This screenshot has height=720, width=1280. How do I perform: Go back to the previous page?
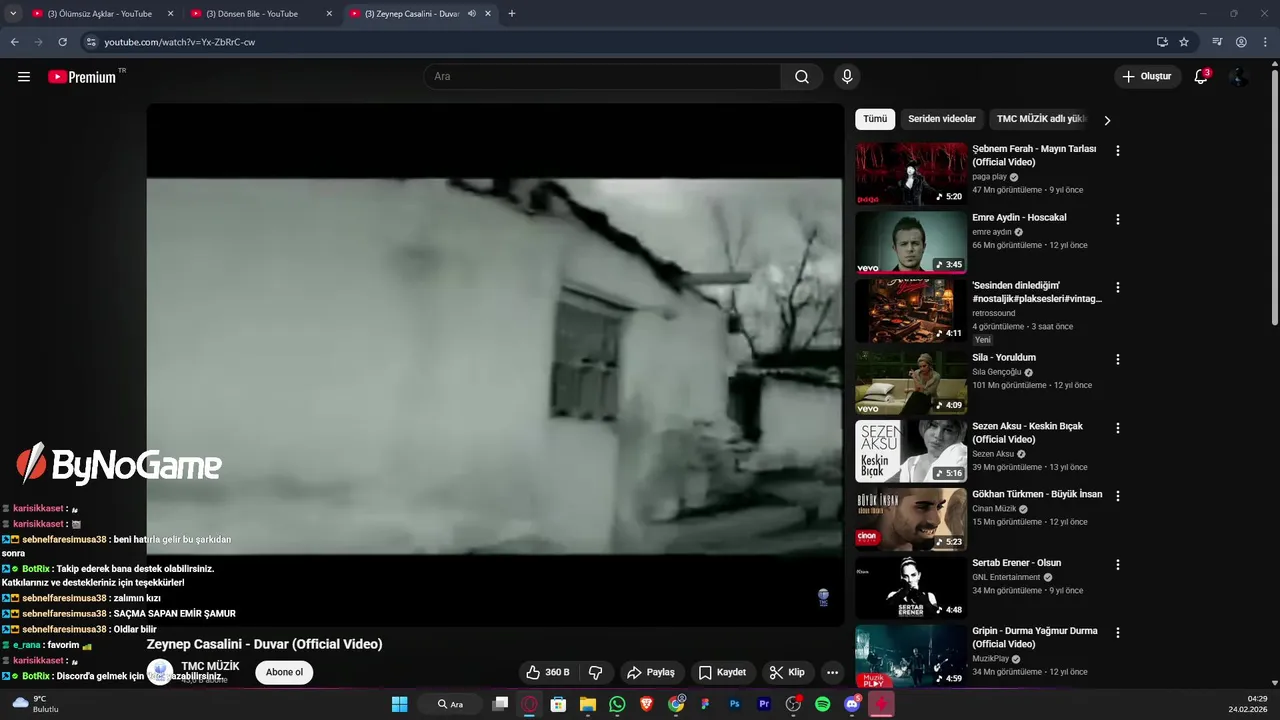(15, 42)
